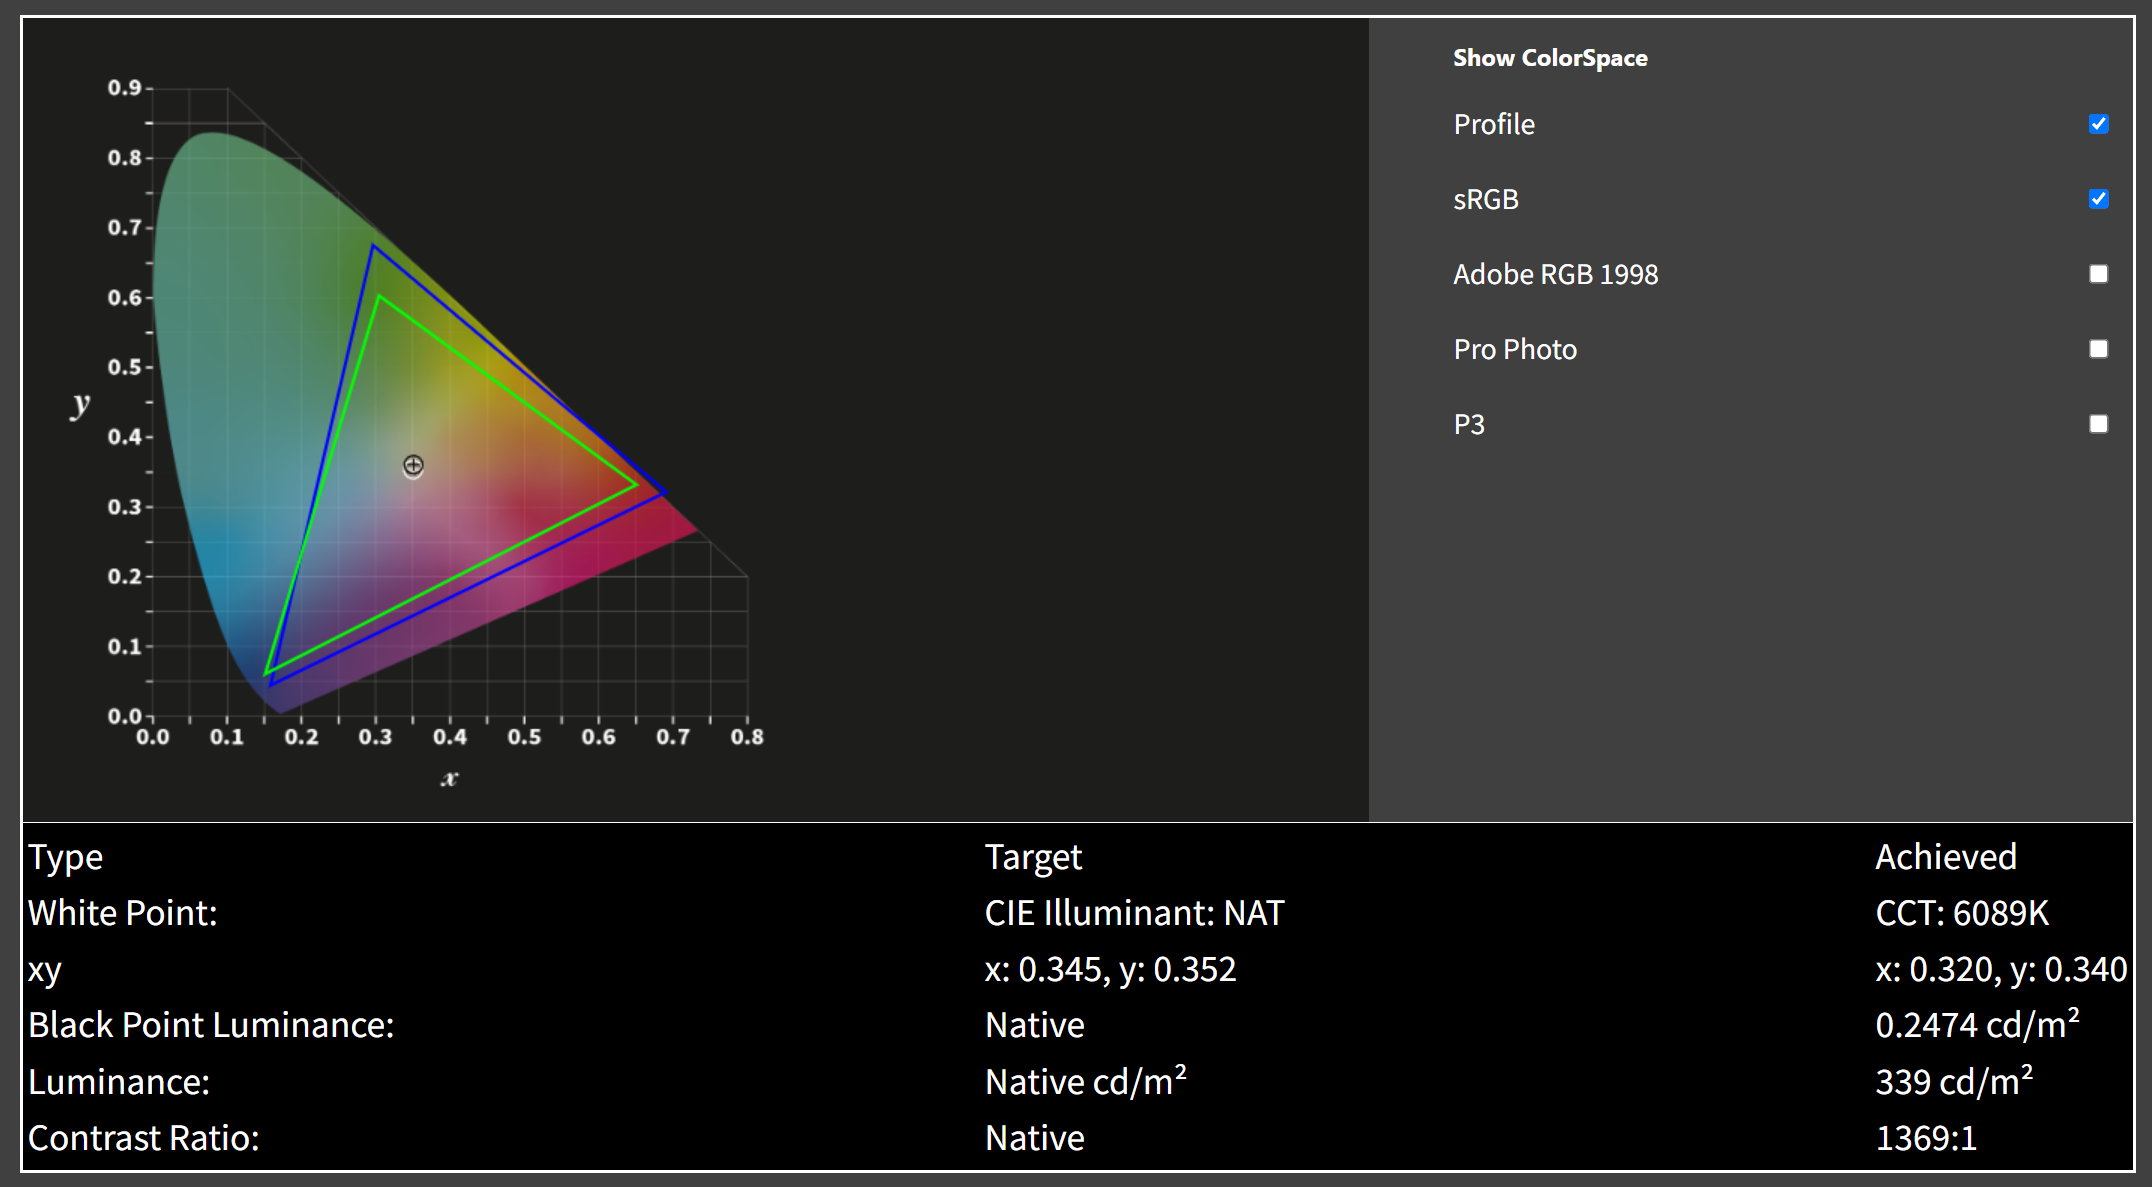Uncheck the Profile colorspace checkbox
2152x1187 pixels.
pyautogui.click(x=2098, y=124)
